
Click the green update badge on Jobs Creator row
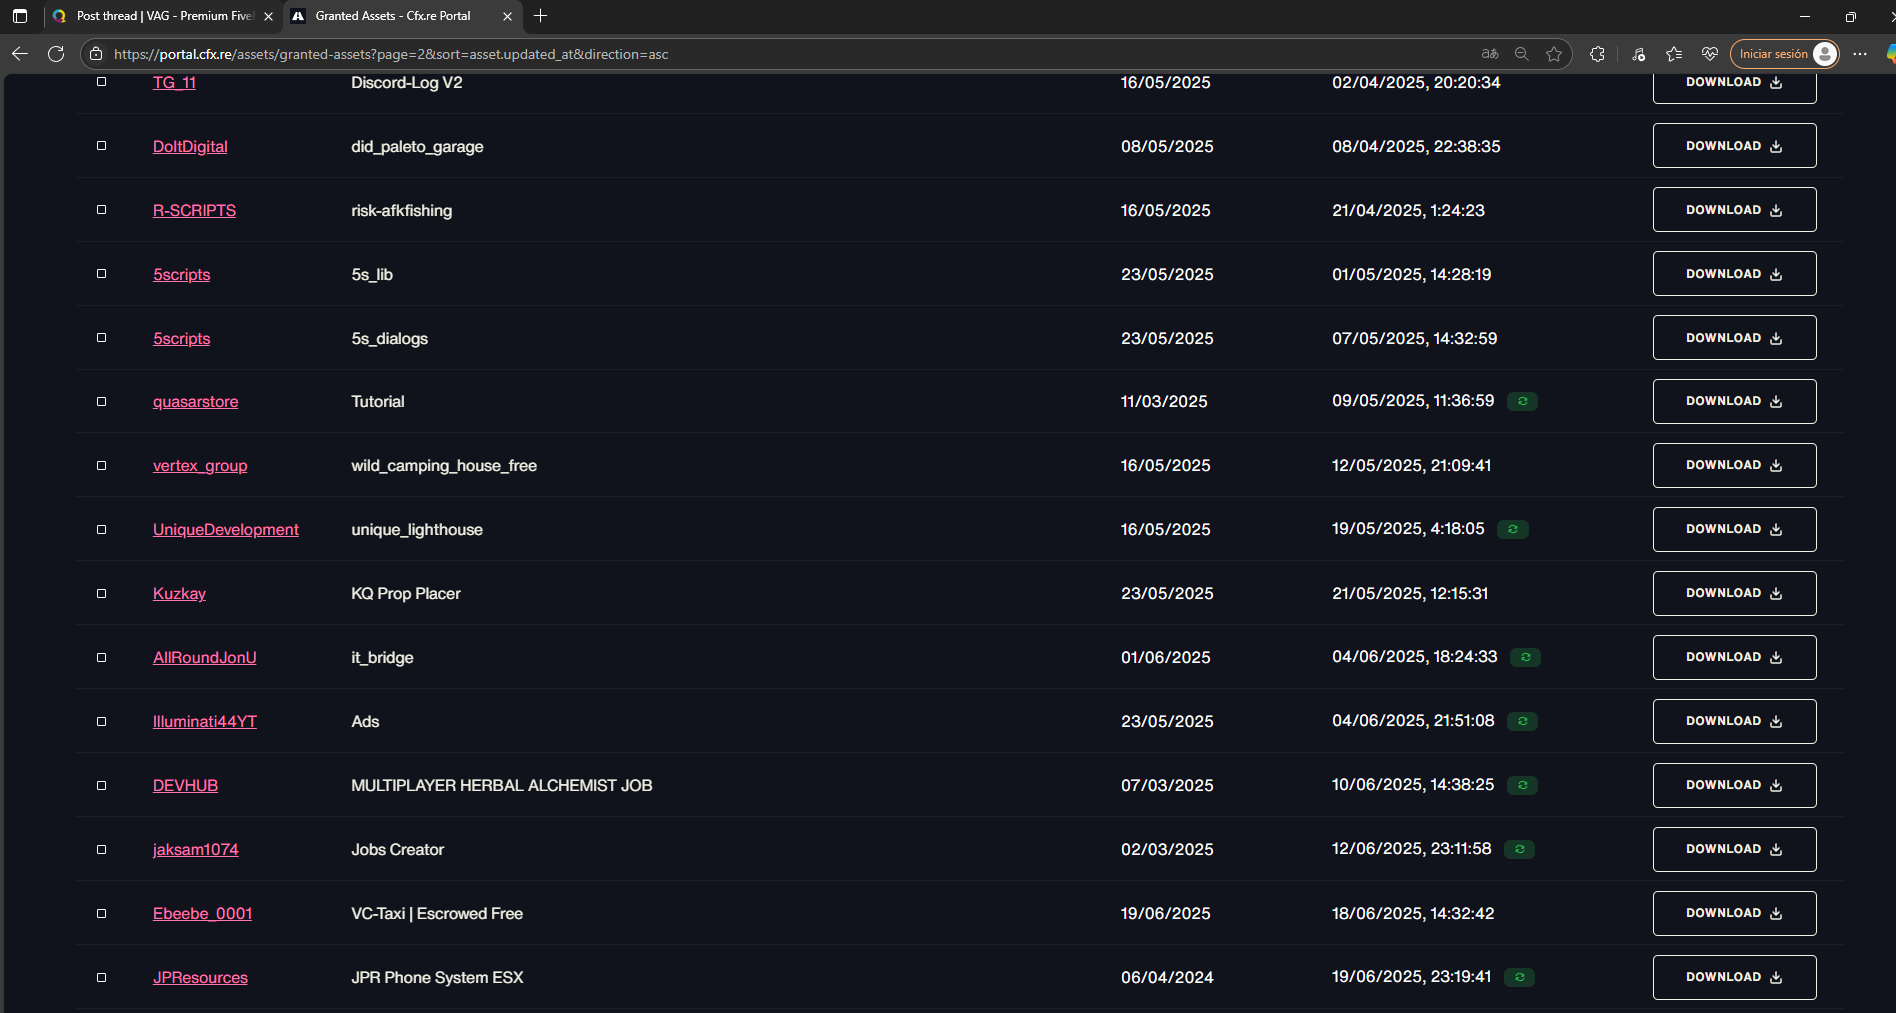1520,849
